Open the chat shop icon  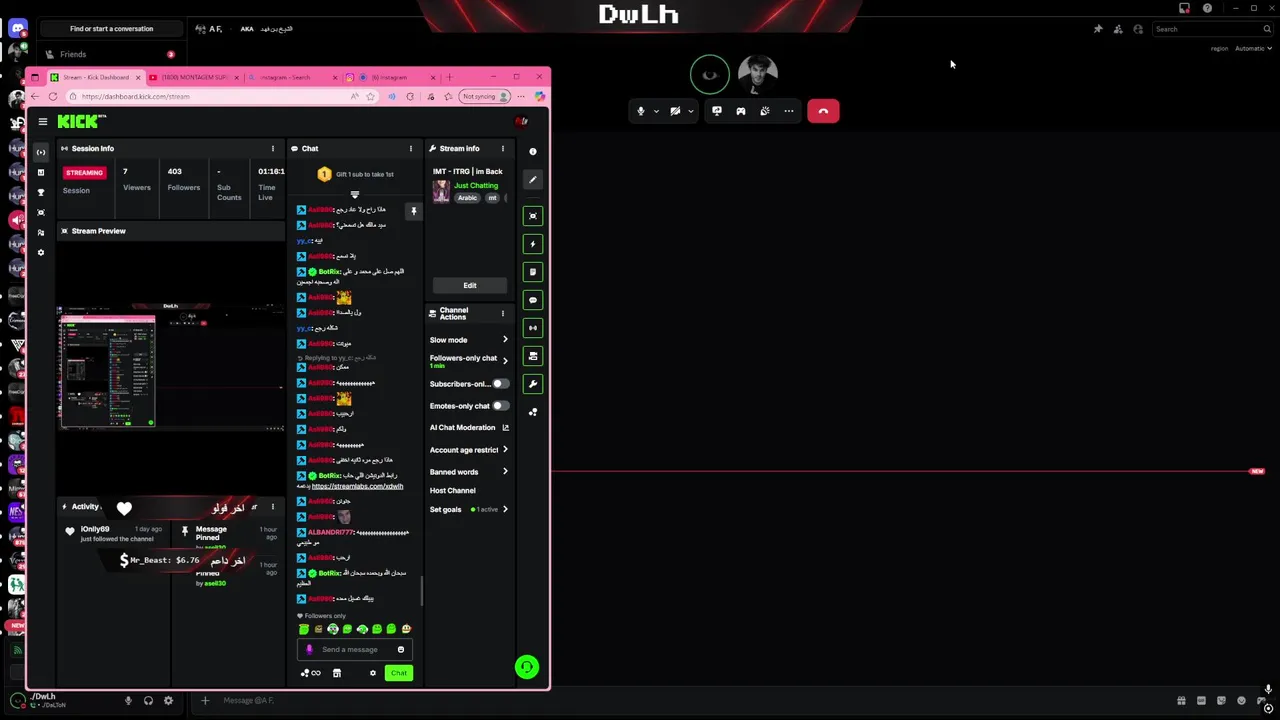tap(337, 673)
